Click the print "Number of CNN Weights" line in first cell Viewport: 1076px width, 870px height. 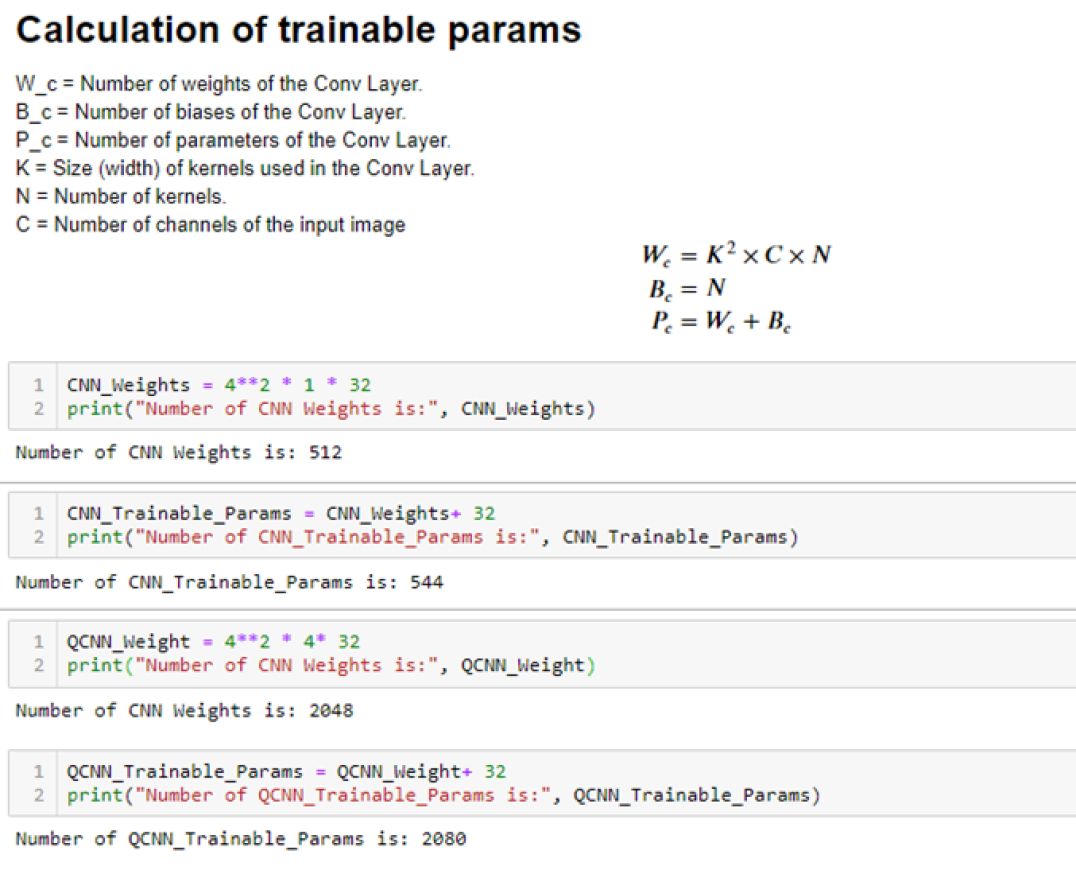click(x=330, y=409)
